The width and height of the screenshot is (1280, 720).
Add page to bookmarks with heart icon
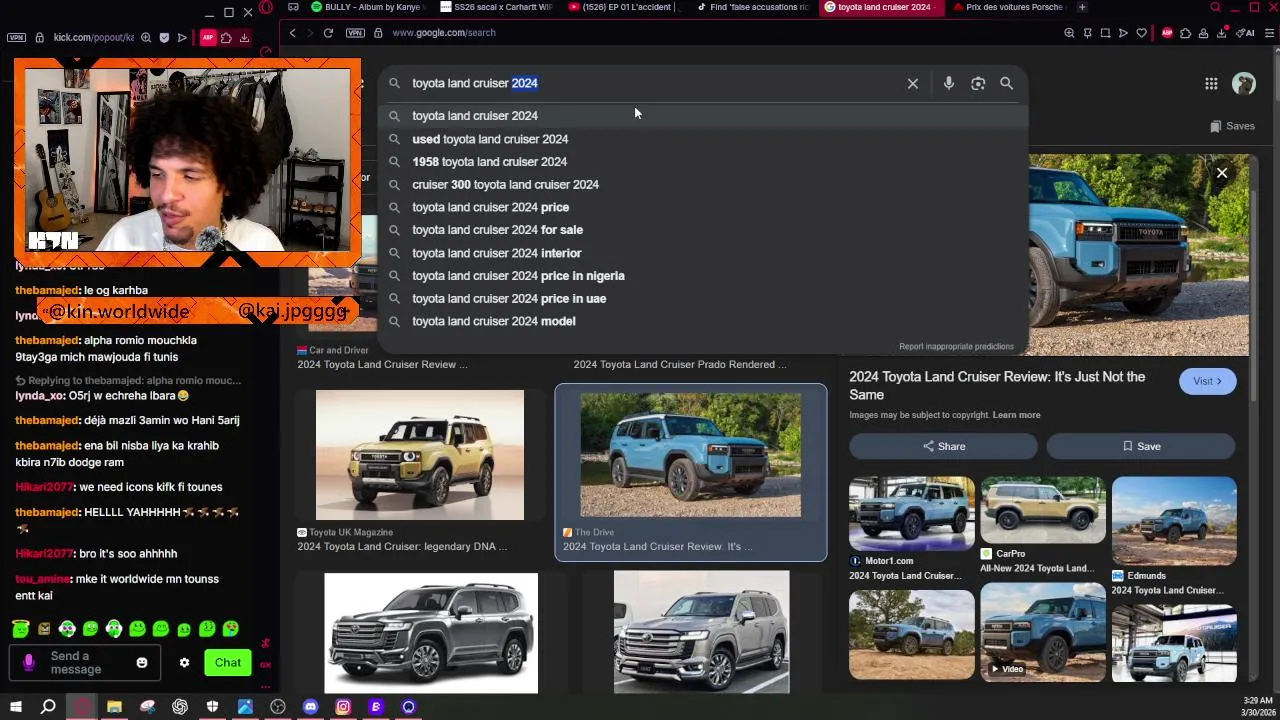click(x=1141, y=33)
